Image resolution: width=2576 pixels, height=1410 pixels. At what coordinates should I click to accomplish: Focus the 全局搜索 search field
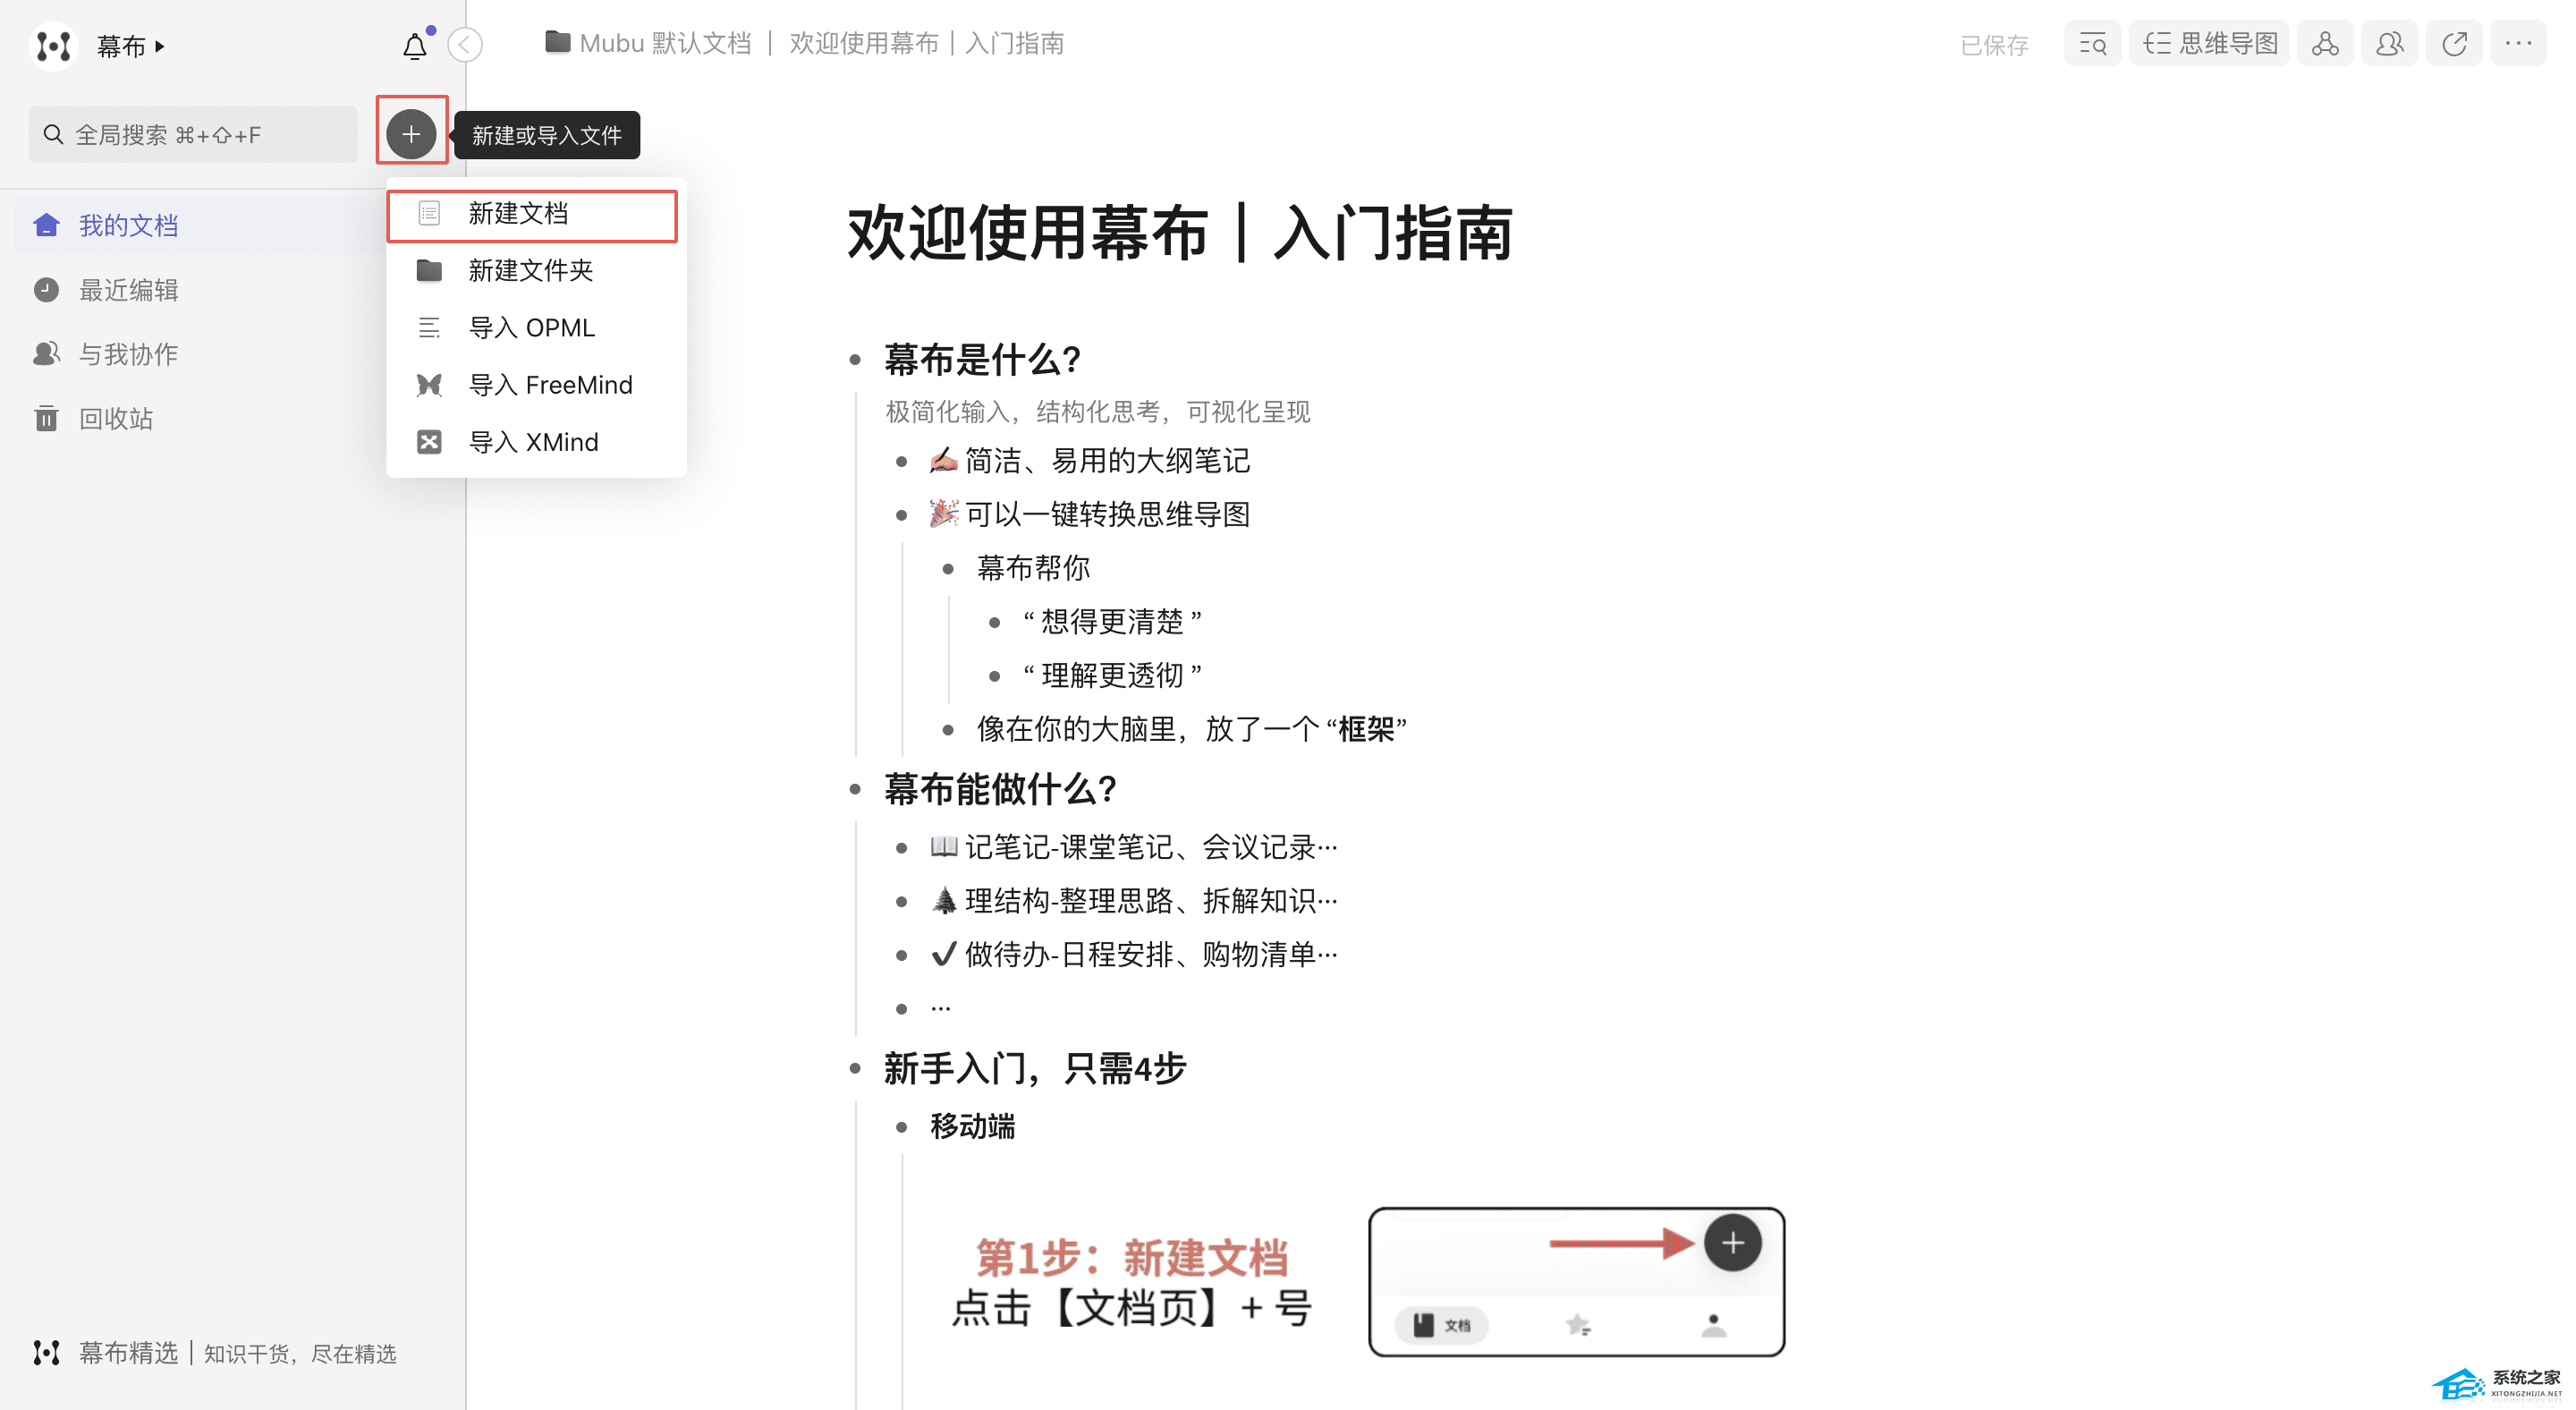tap(193, 134)
